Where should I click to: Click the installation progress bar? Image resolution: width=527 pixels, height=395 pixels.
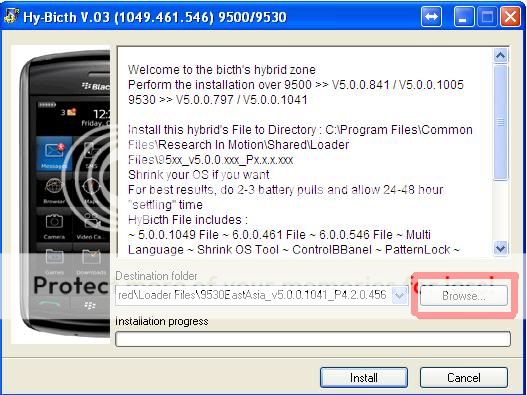(313, 339)
